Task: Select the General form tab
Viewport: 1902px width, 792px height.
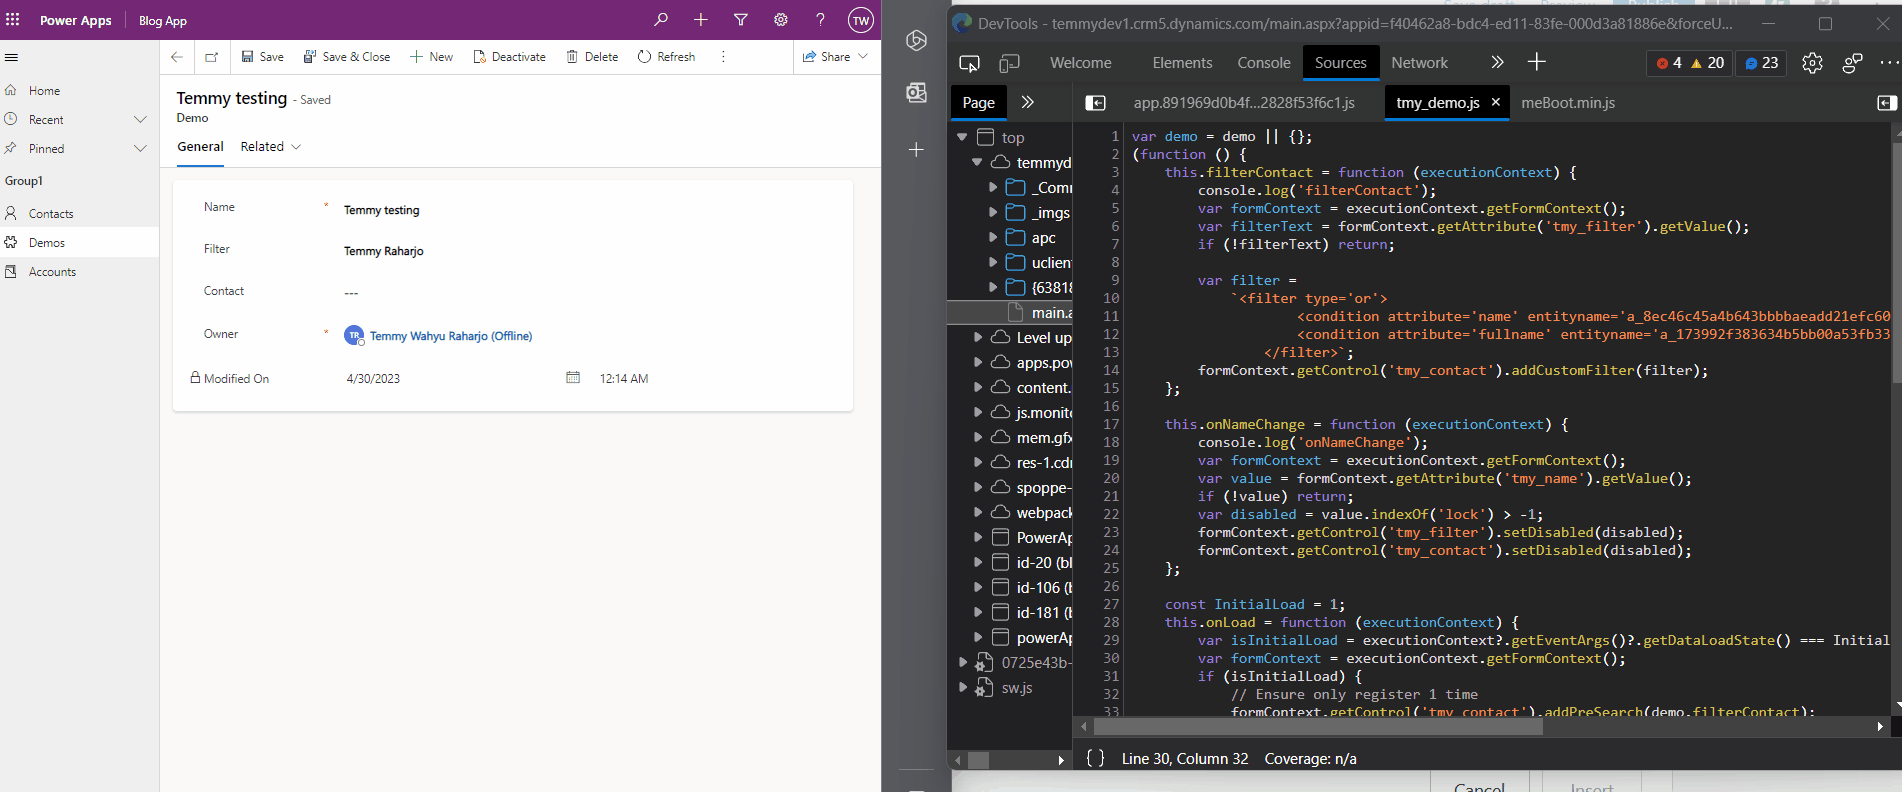Action: click(200, 147)
